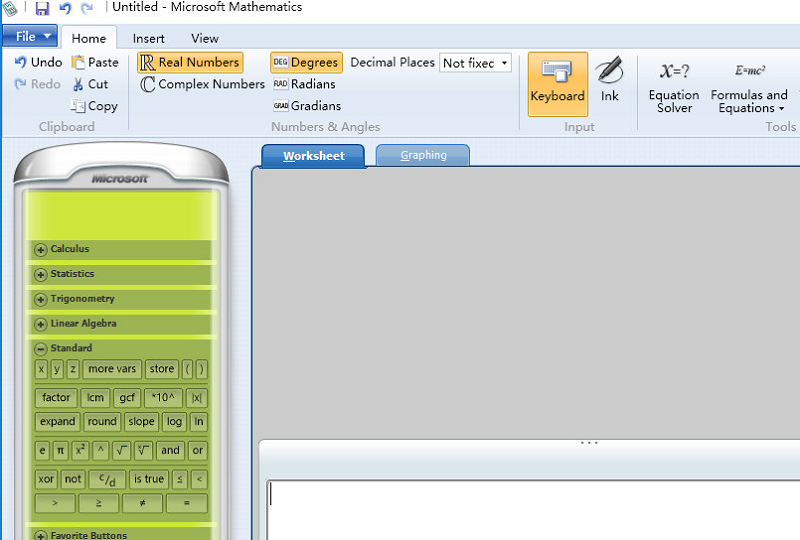
Task: Insert variable x from calculator pad
Action: coord(42,369)
